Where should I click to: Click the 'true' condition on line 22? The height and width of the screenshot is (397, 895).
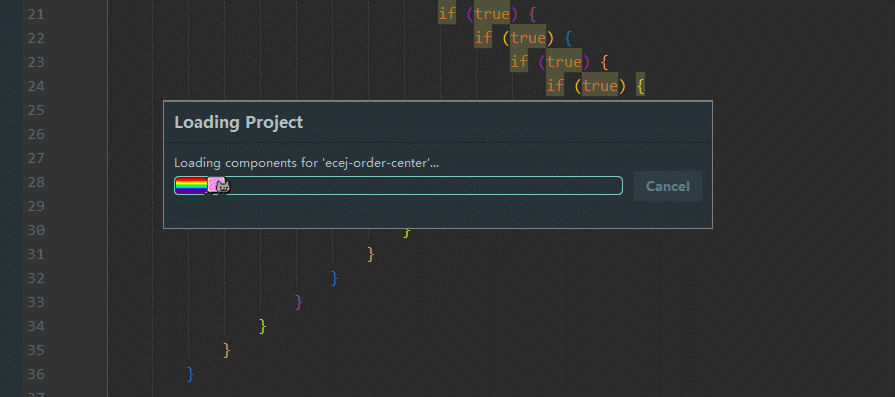coord(528,38)
